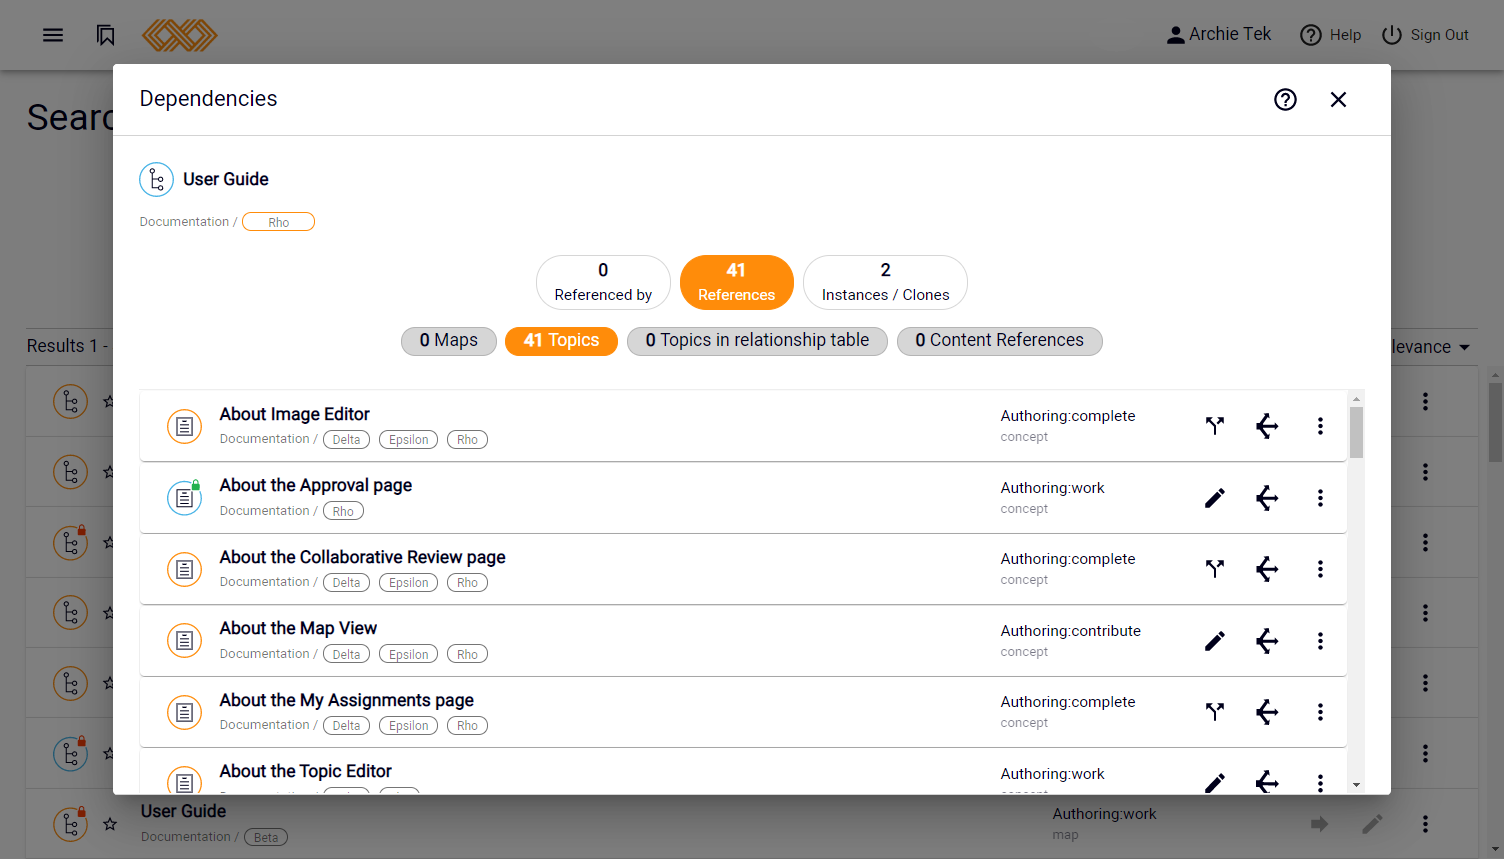The height and width of the screenshot is (859, 1504).
Task: Sign Out of the application
Action: click(1425, 35)
